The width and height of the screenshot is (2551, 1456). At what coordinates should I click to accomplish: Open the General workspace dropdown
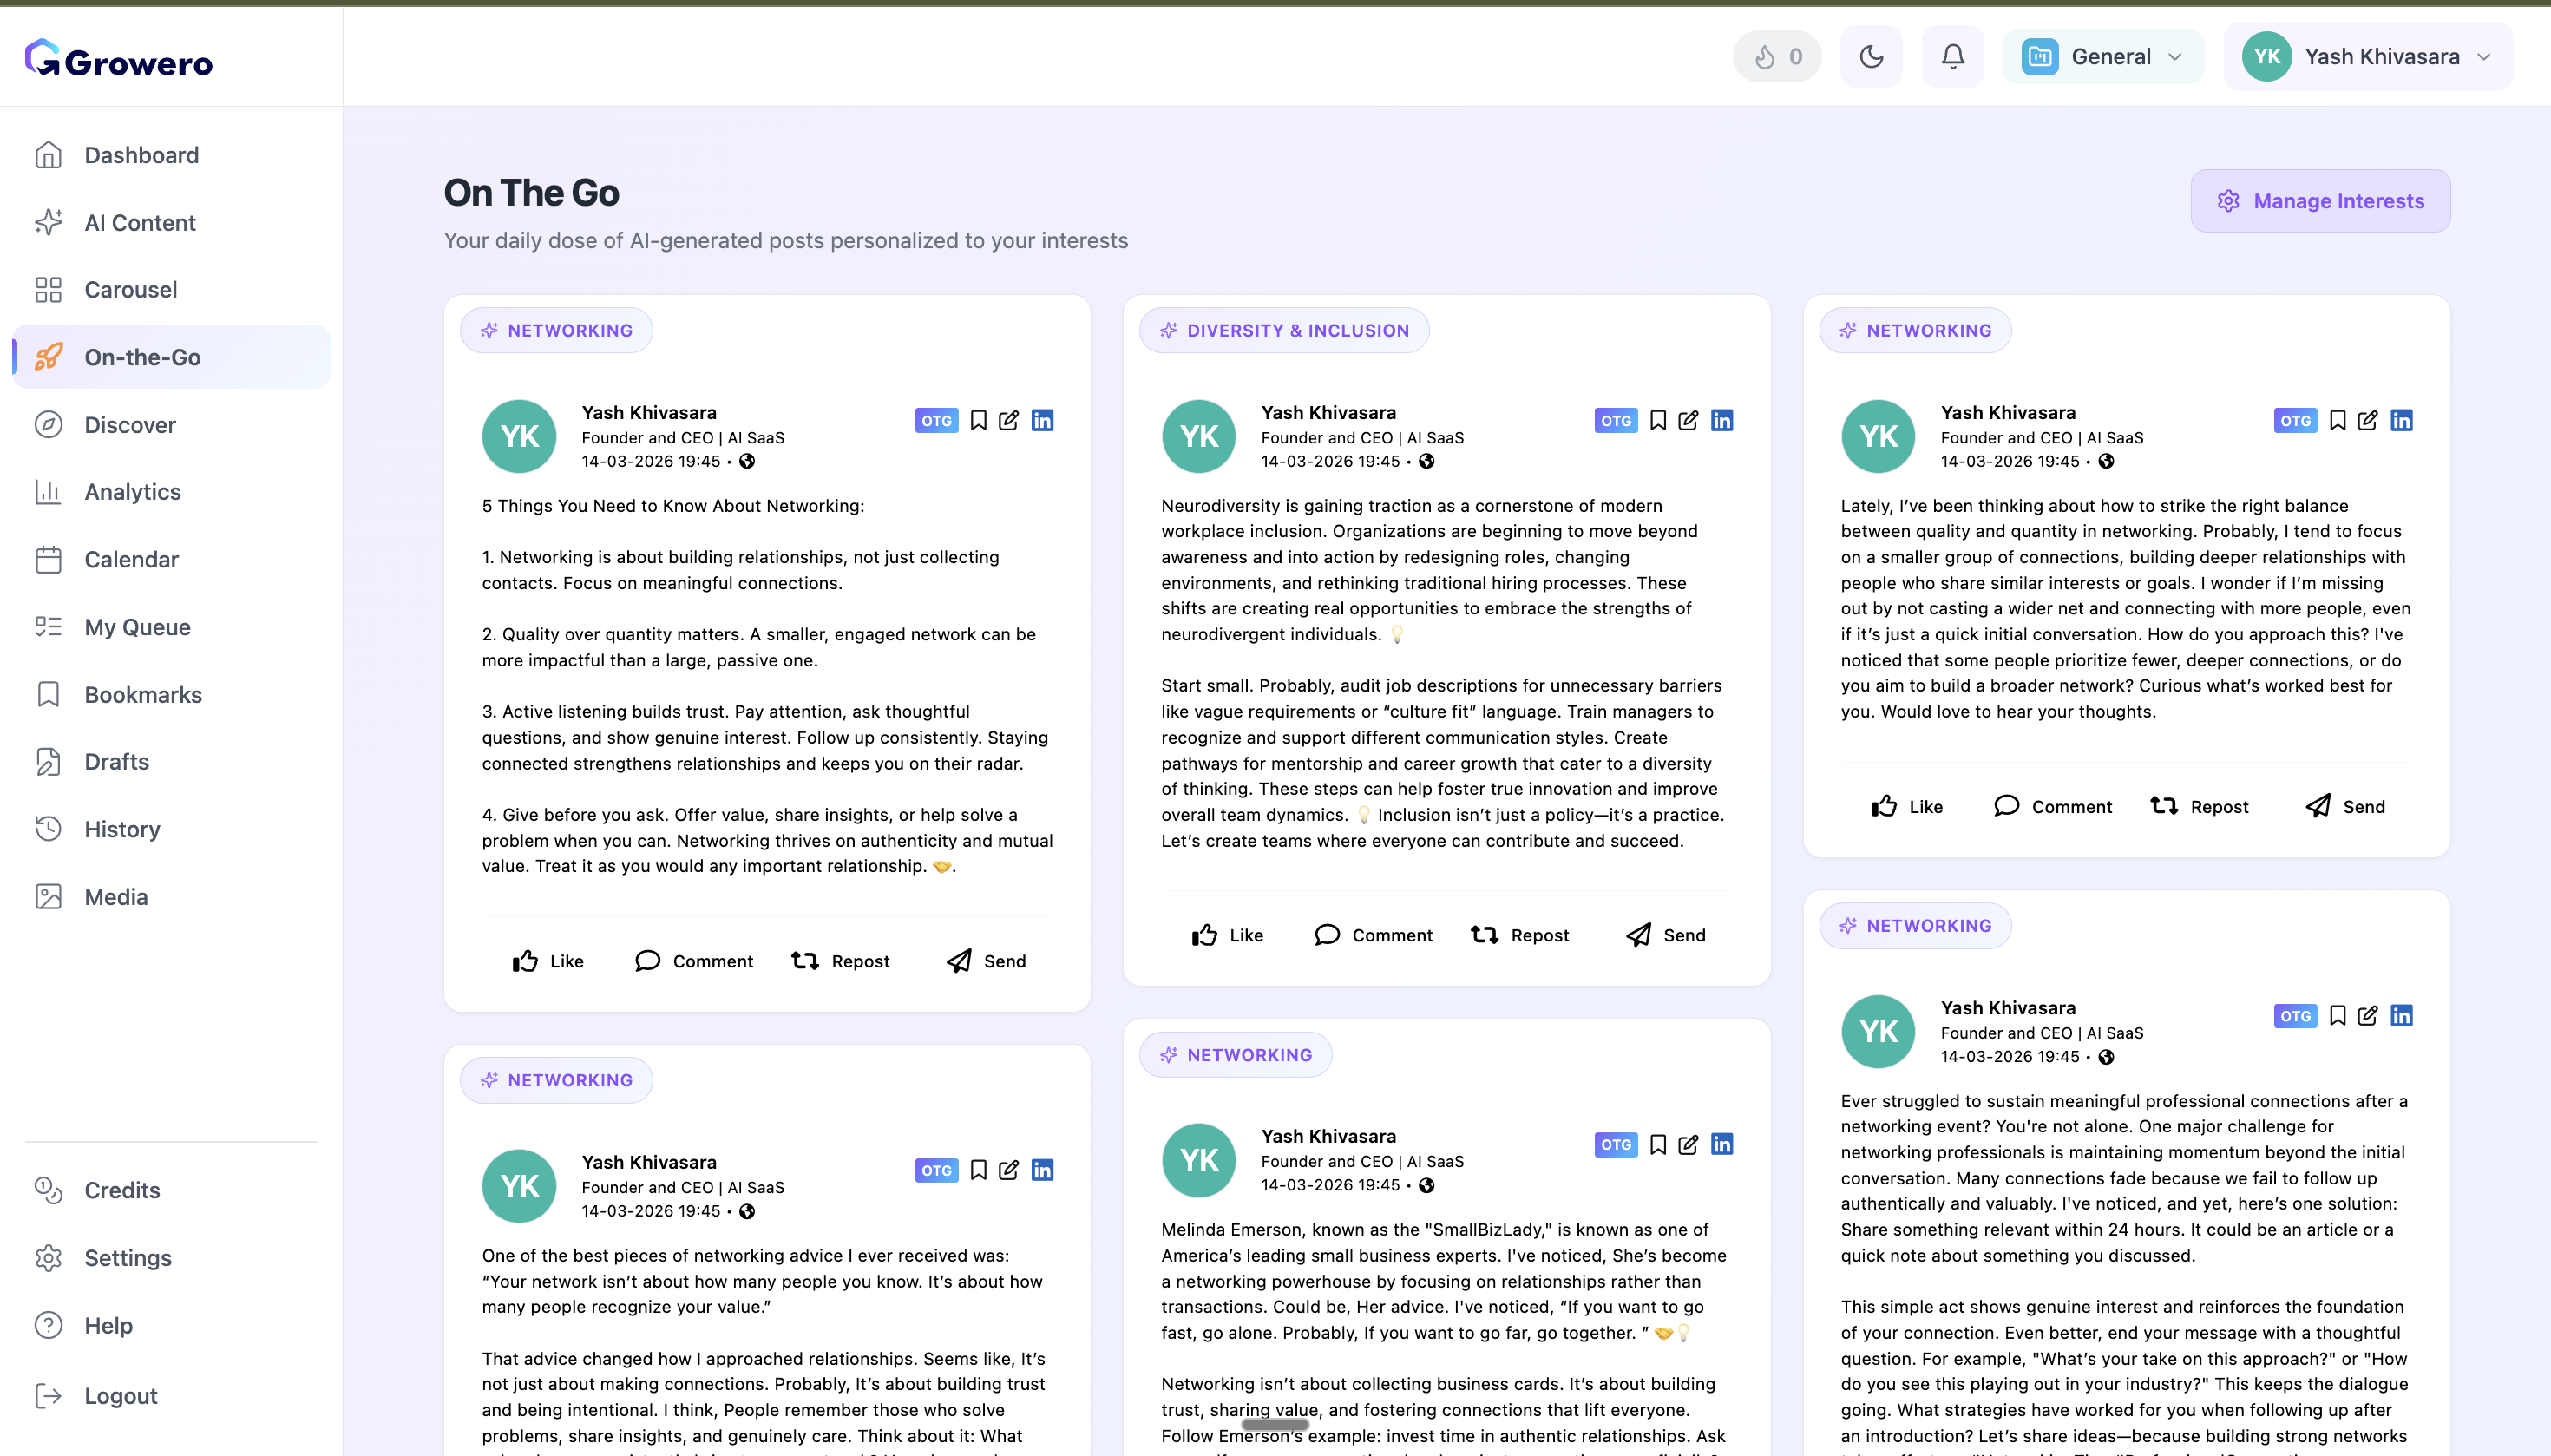[2103, 56]
